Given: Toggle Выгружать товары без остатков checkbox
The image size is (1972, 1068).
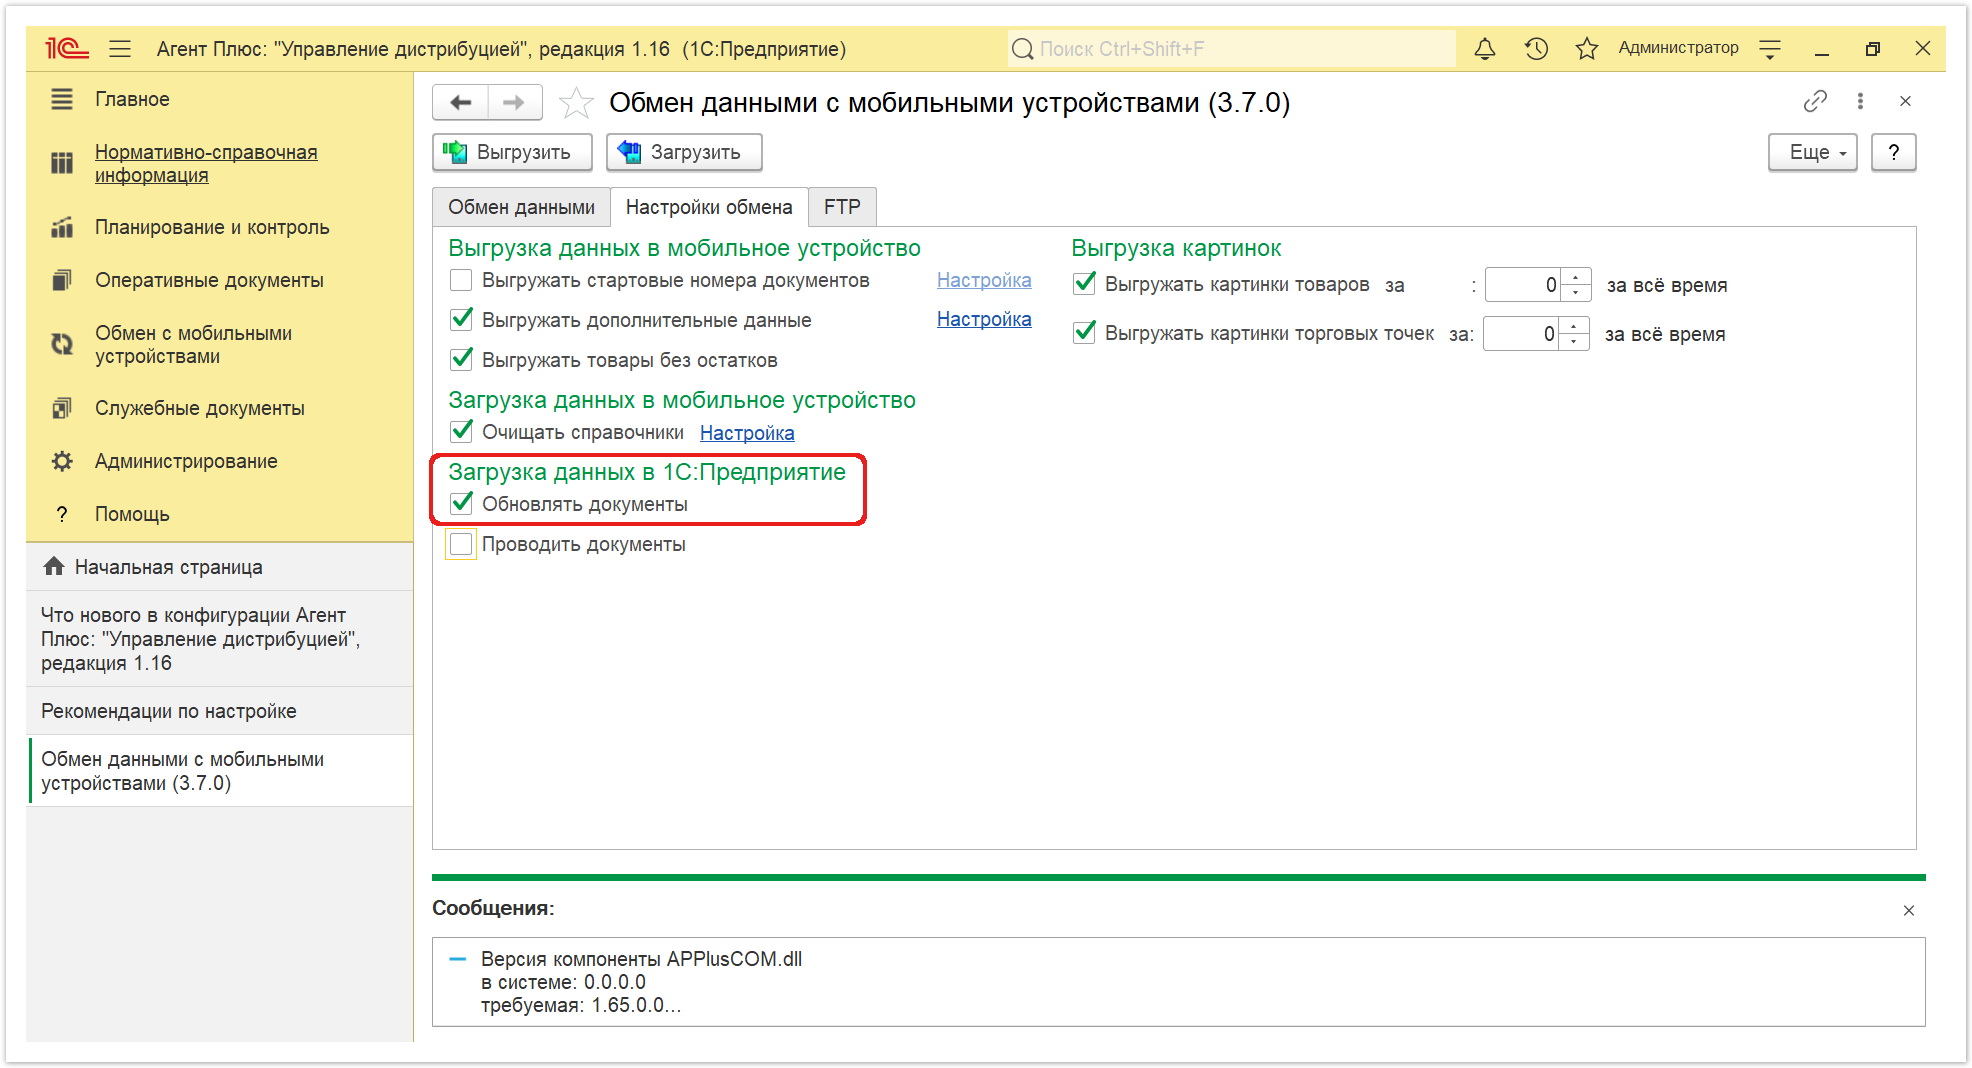Looking at the screenshot, I should point(461,360).
